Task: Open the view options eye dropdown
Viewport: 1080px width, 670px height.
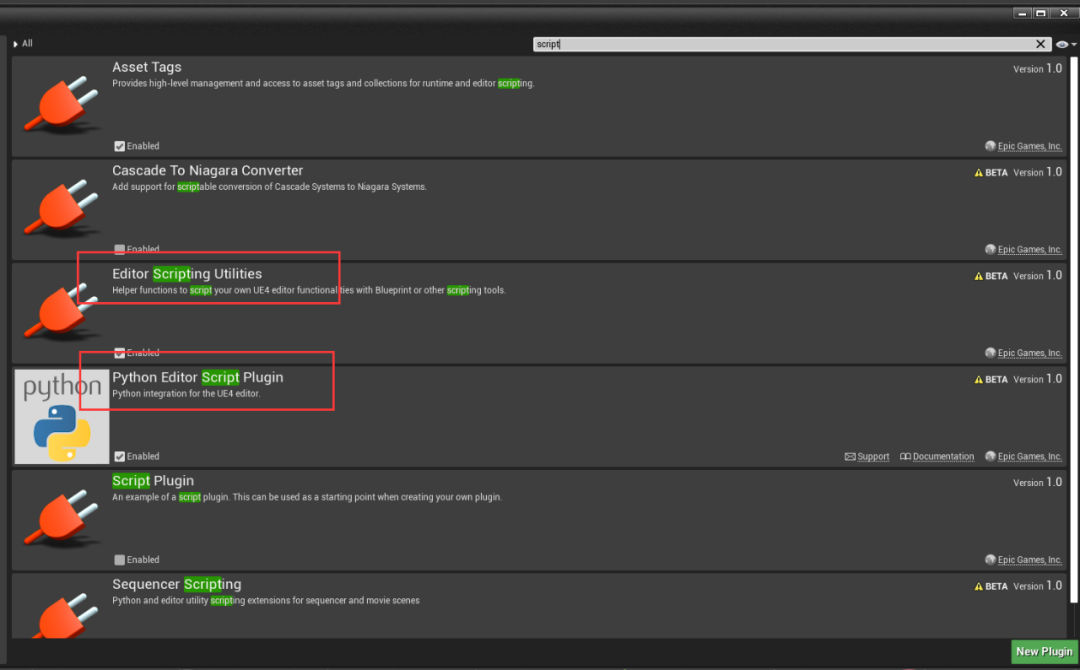Action: pyautogui.click(x=1066, y=44)
